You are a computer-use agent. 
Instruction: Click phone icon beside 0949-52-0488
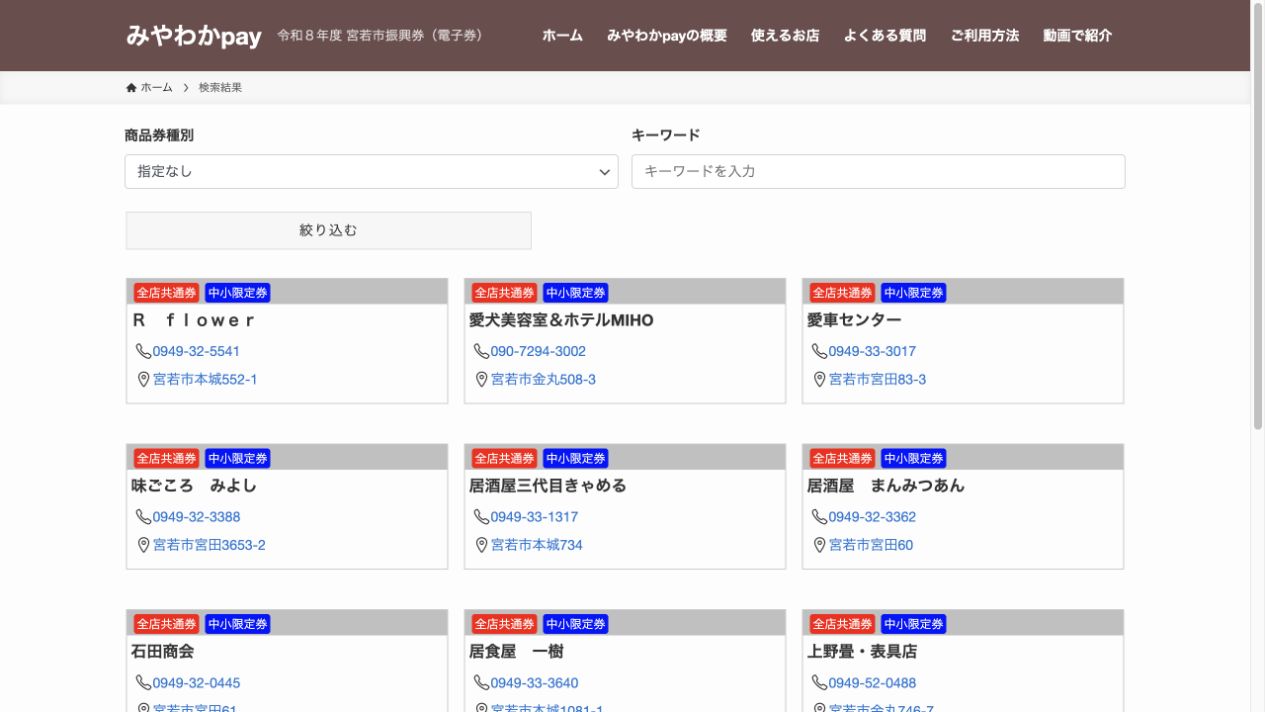819,683
